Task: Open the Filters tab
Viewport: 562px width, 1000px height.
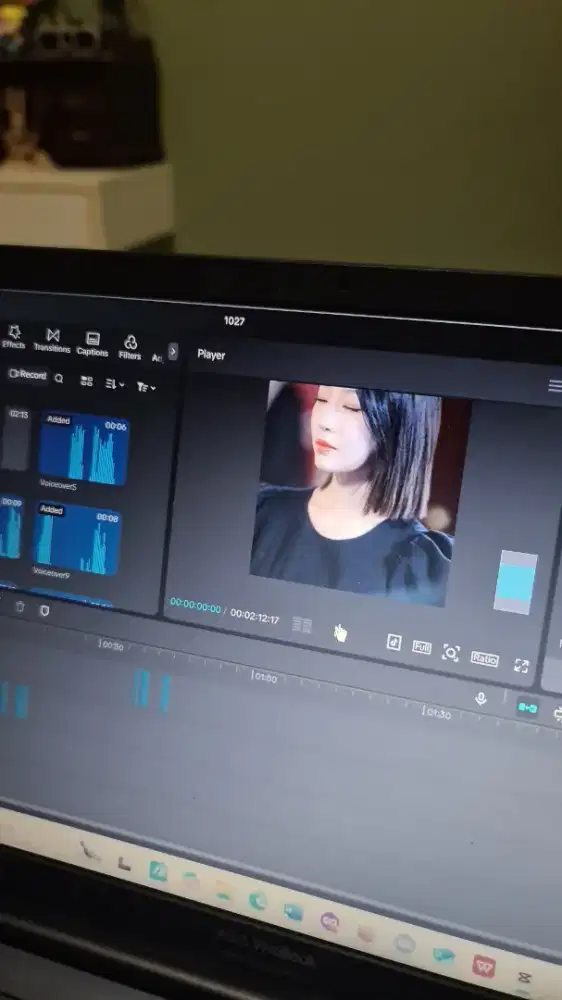Action: [129, 348]
